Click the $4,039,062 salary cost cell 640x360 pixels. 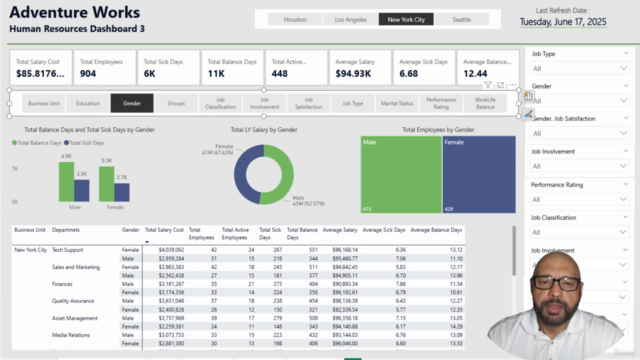(x=171, y=250)
